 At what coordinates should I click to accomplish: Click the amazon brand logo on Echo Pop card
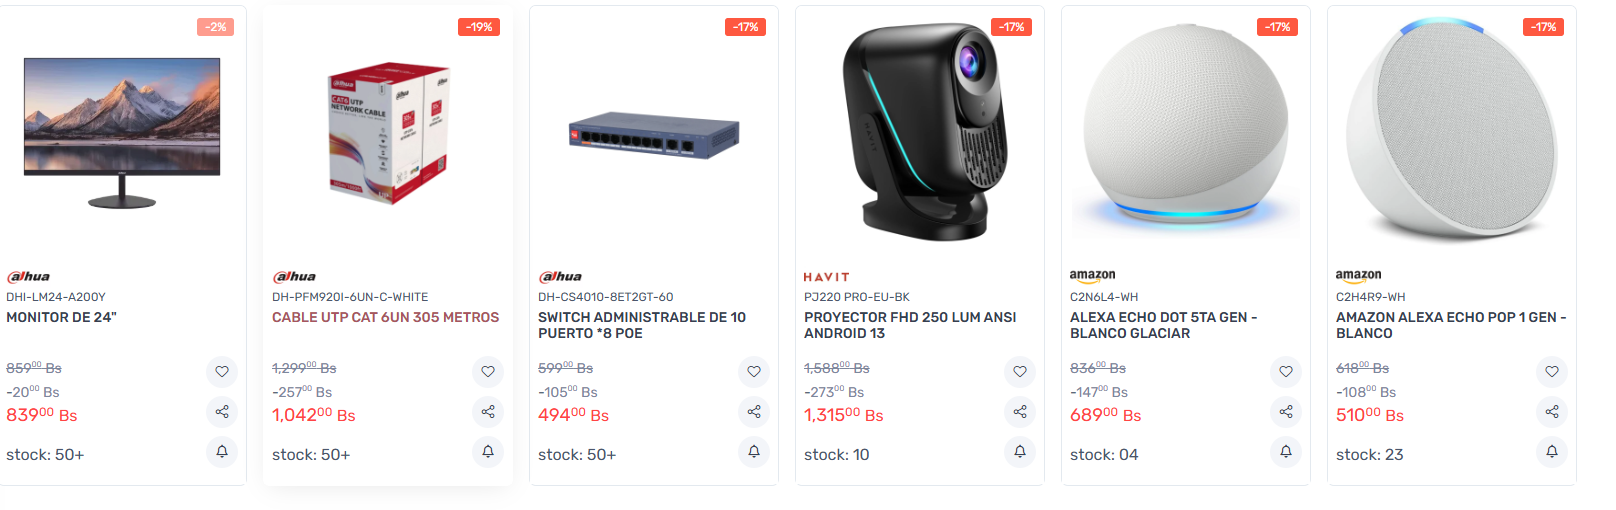coord(1358,275)
